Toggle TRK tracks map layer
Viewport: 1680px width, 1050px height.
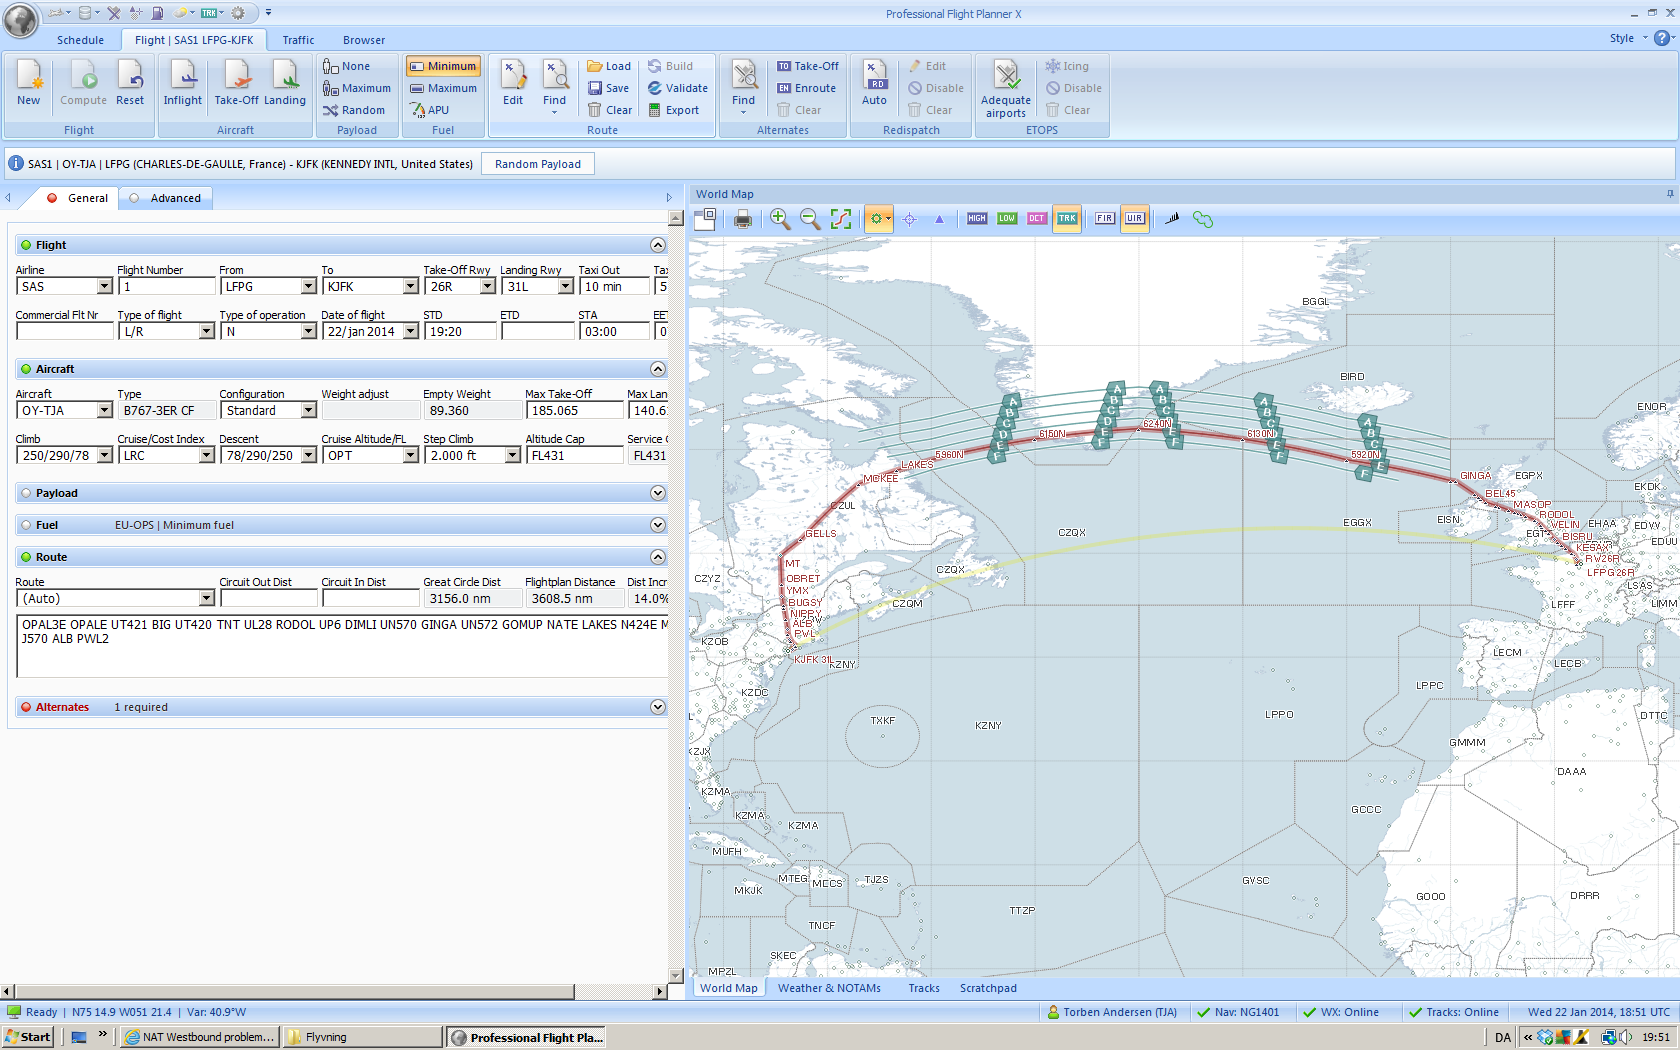(1067, 219)
